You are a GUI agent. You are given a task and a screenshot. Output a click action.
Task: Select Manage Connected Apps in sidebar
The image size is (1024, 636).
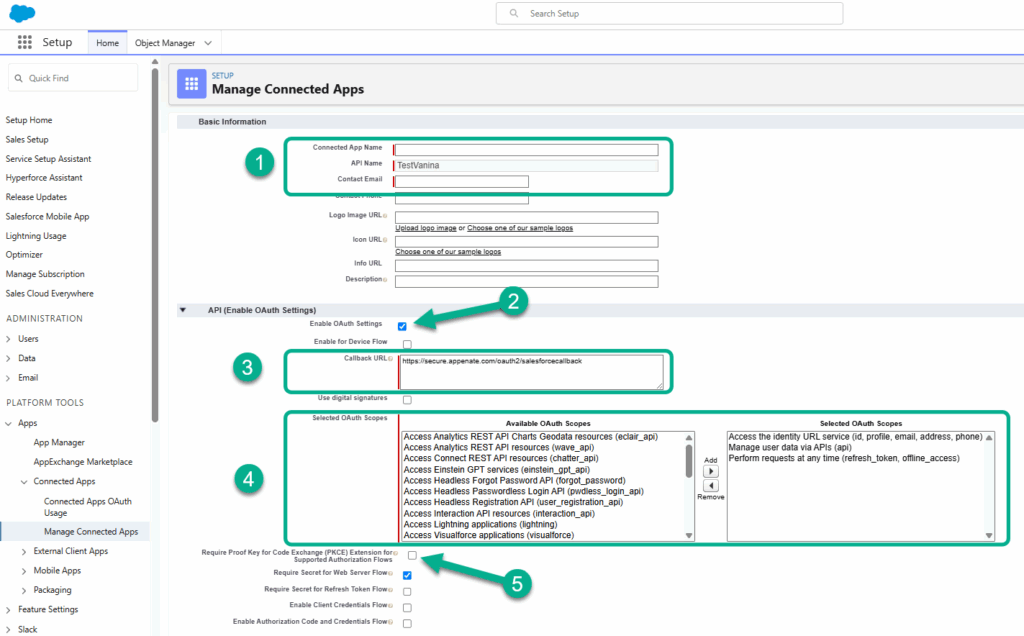tap(91, 532)
